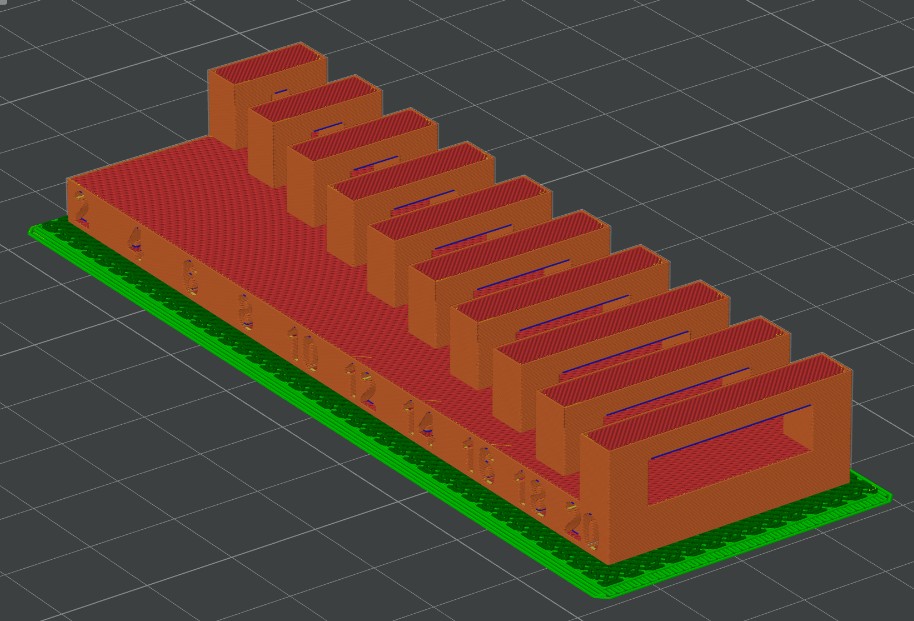Click the green brim at the far left corner

pyautogui.click(x=42, y=232)
